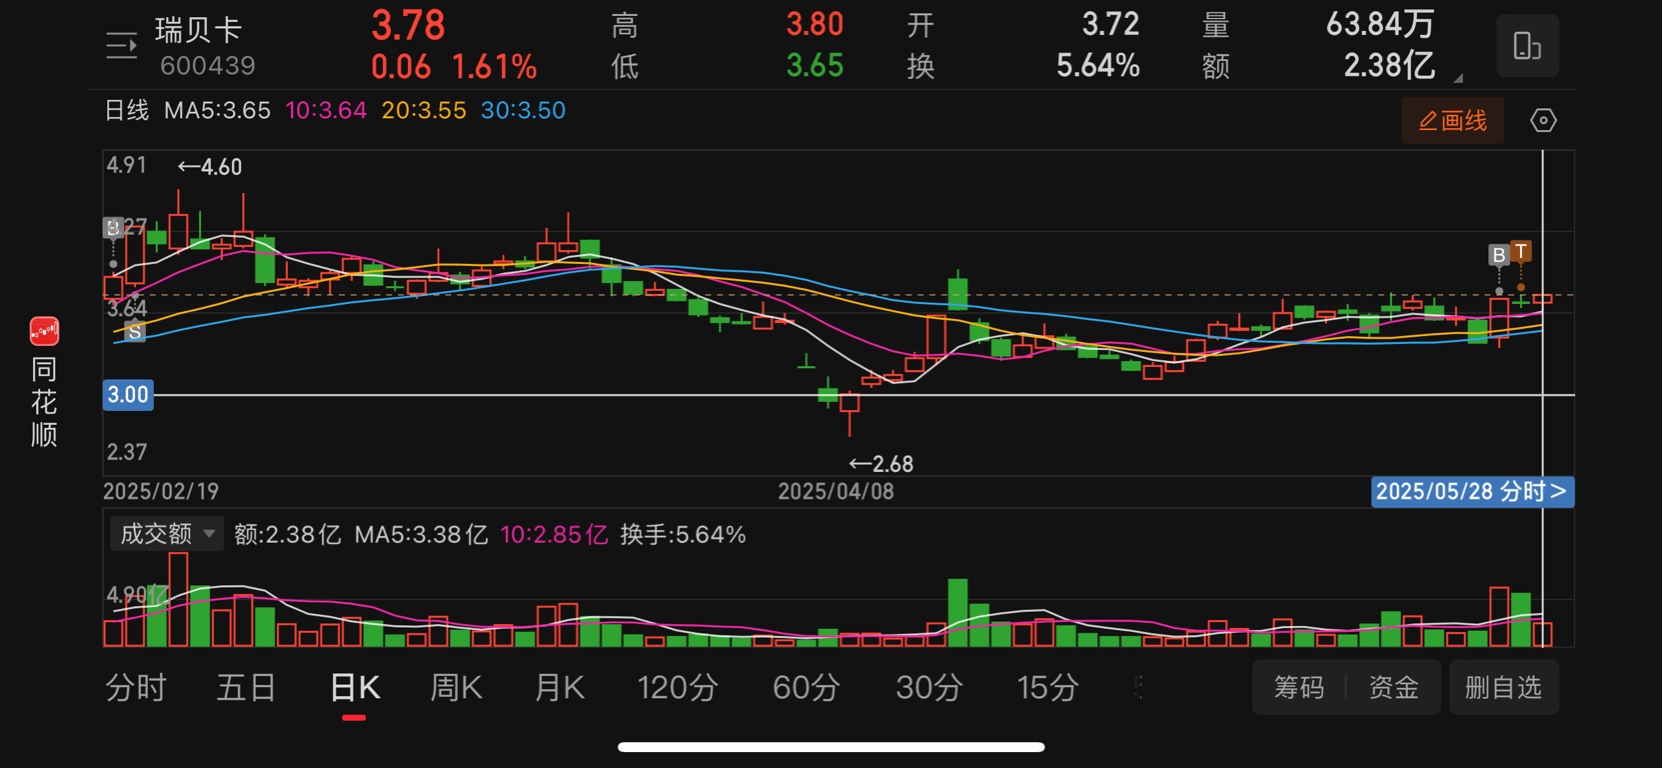Tap the 3.00 horizontal price line label
The image size is (1663, 768).
(x=128, y=395)
